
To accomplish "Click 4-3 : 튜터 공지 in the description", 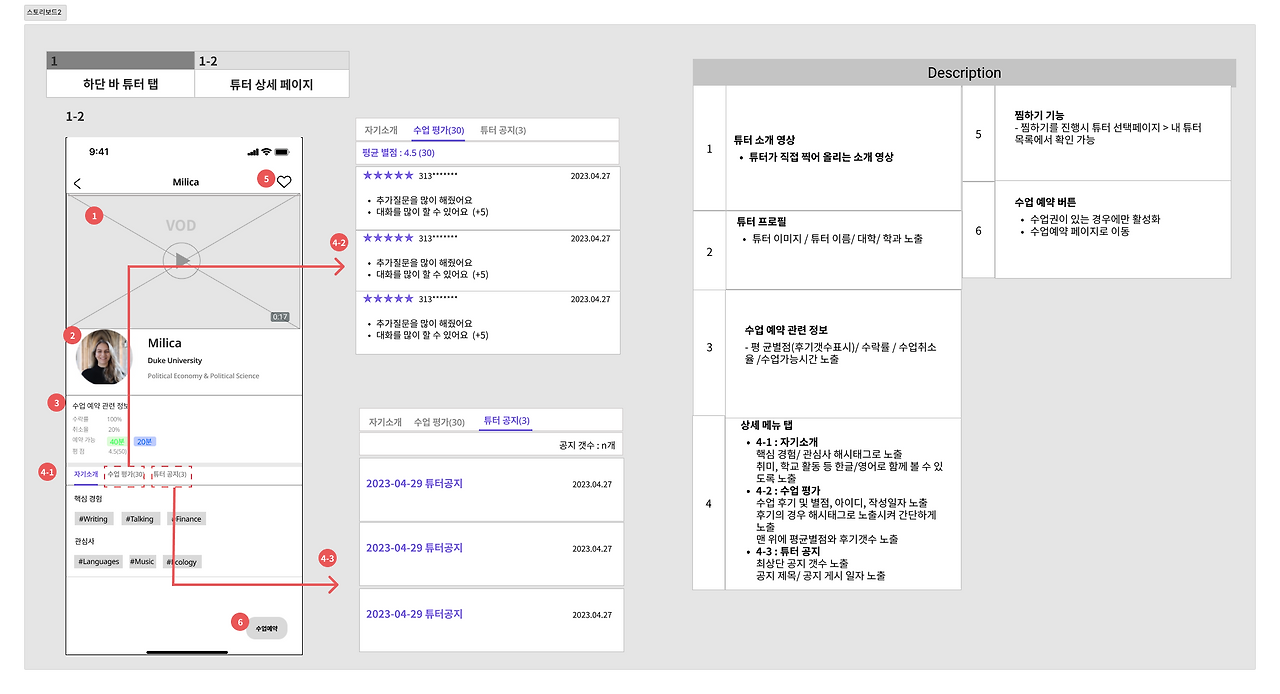I will [x=788, y=552].
